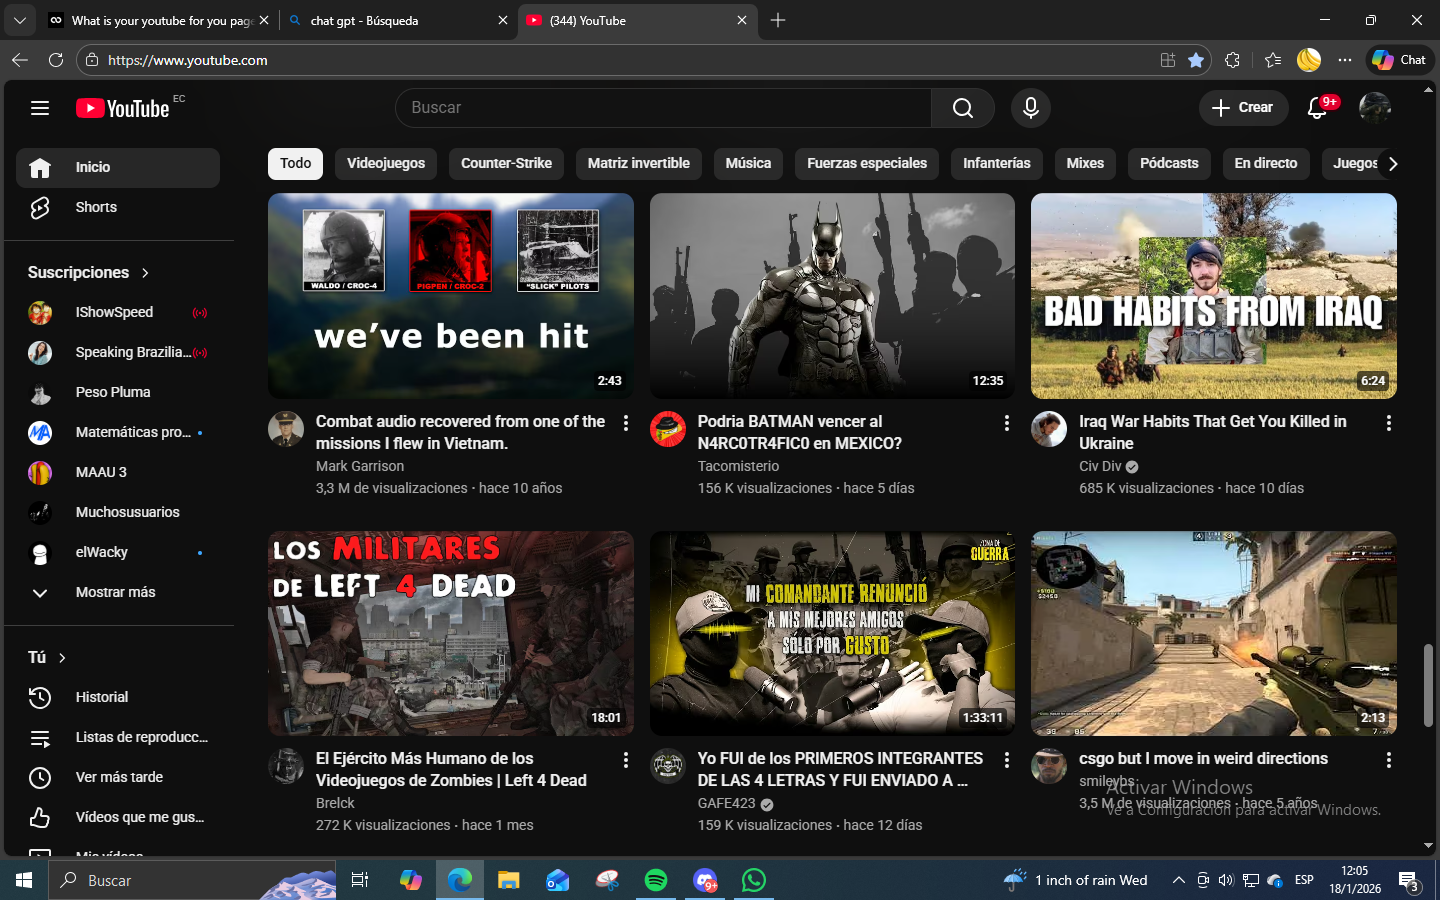Click the voice search microphone icon
Image resolution: width=1440 pixels, height=900 pixels.
click(1030, 108)
